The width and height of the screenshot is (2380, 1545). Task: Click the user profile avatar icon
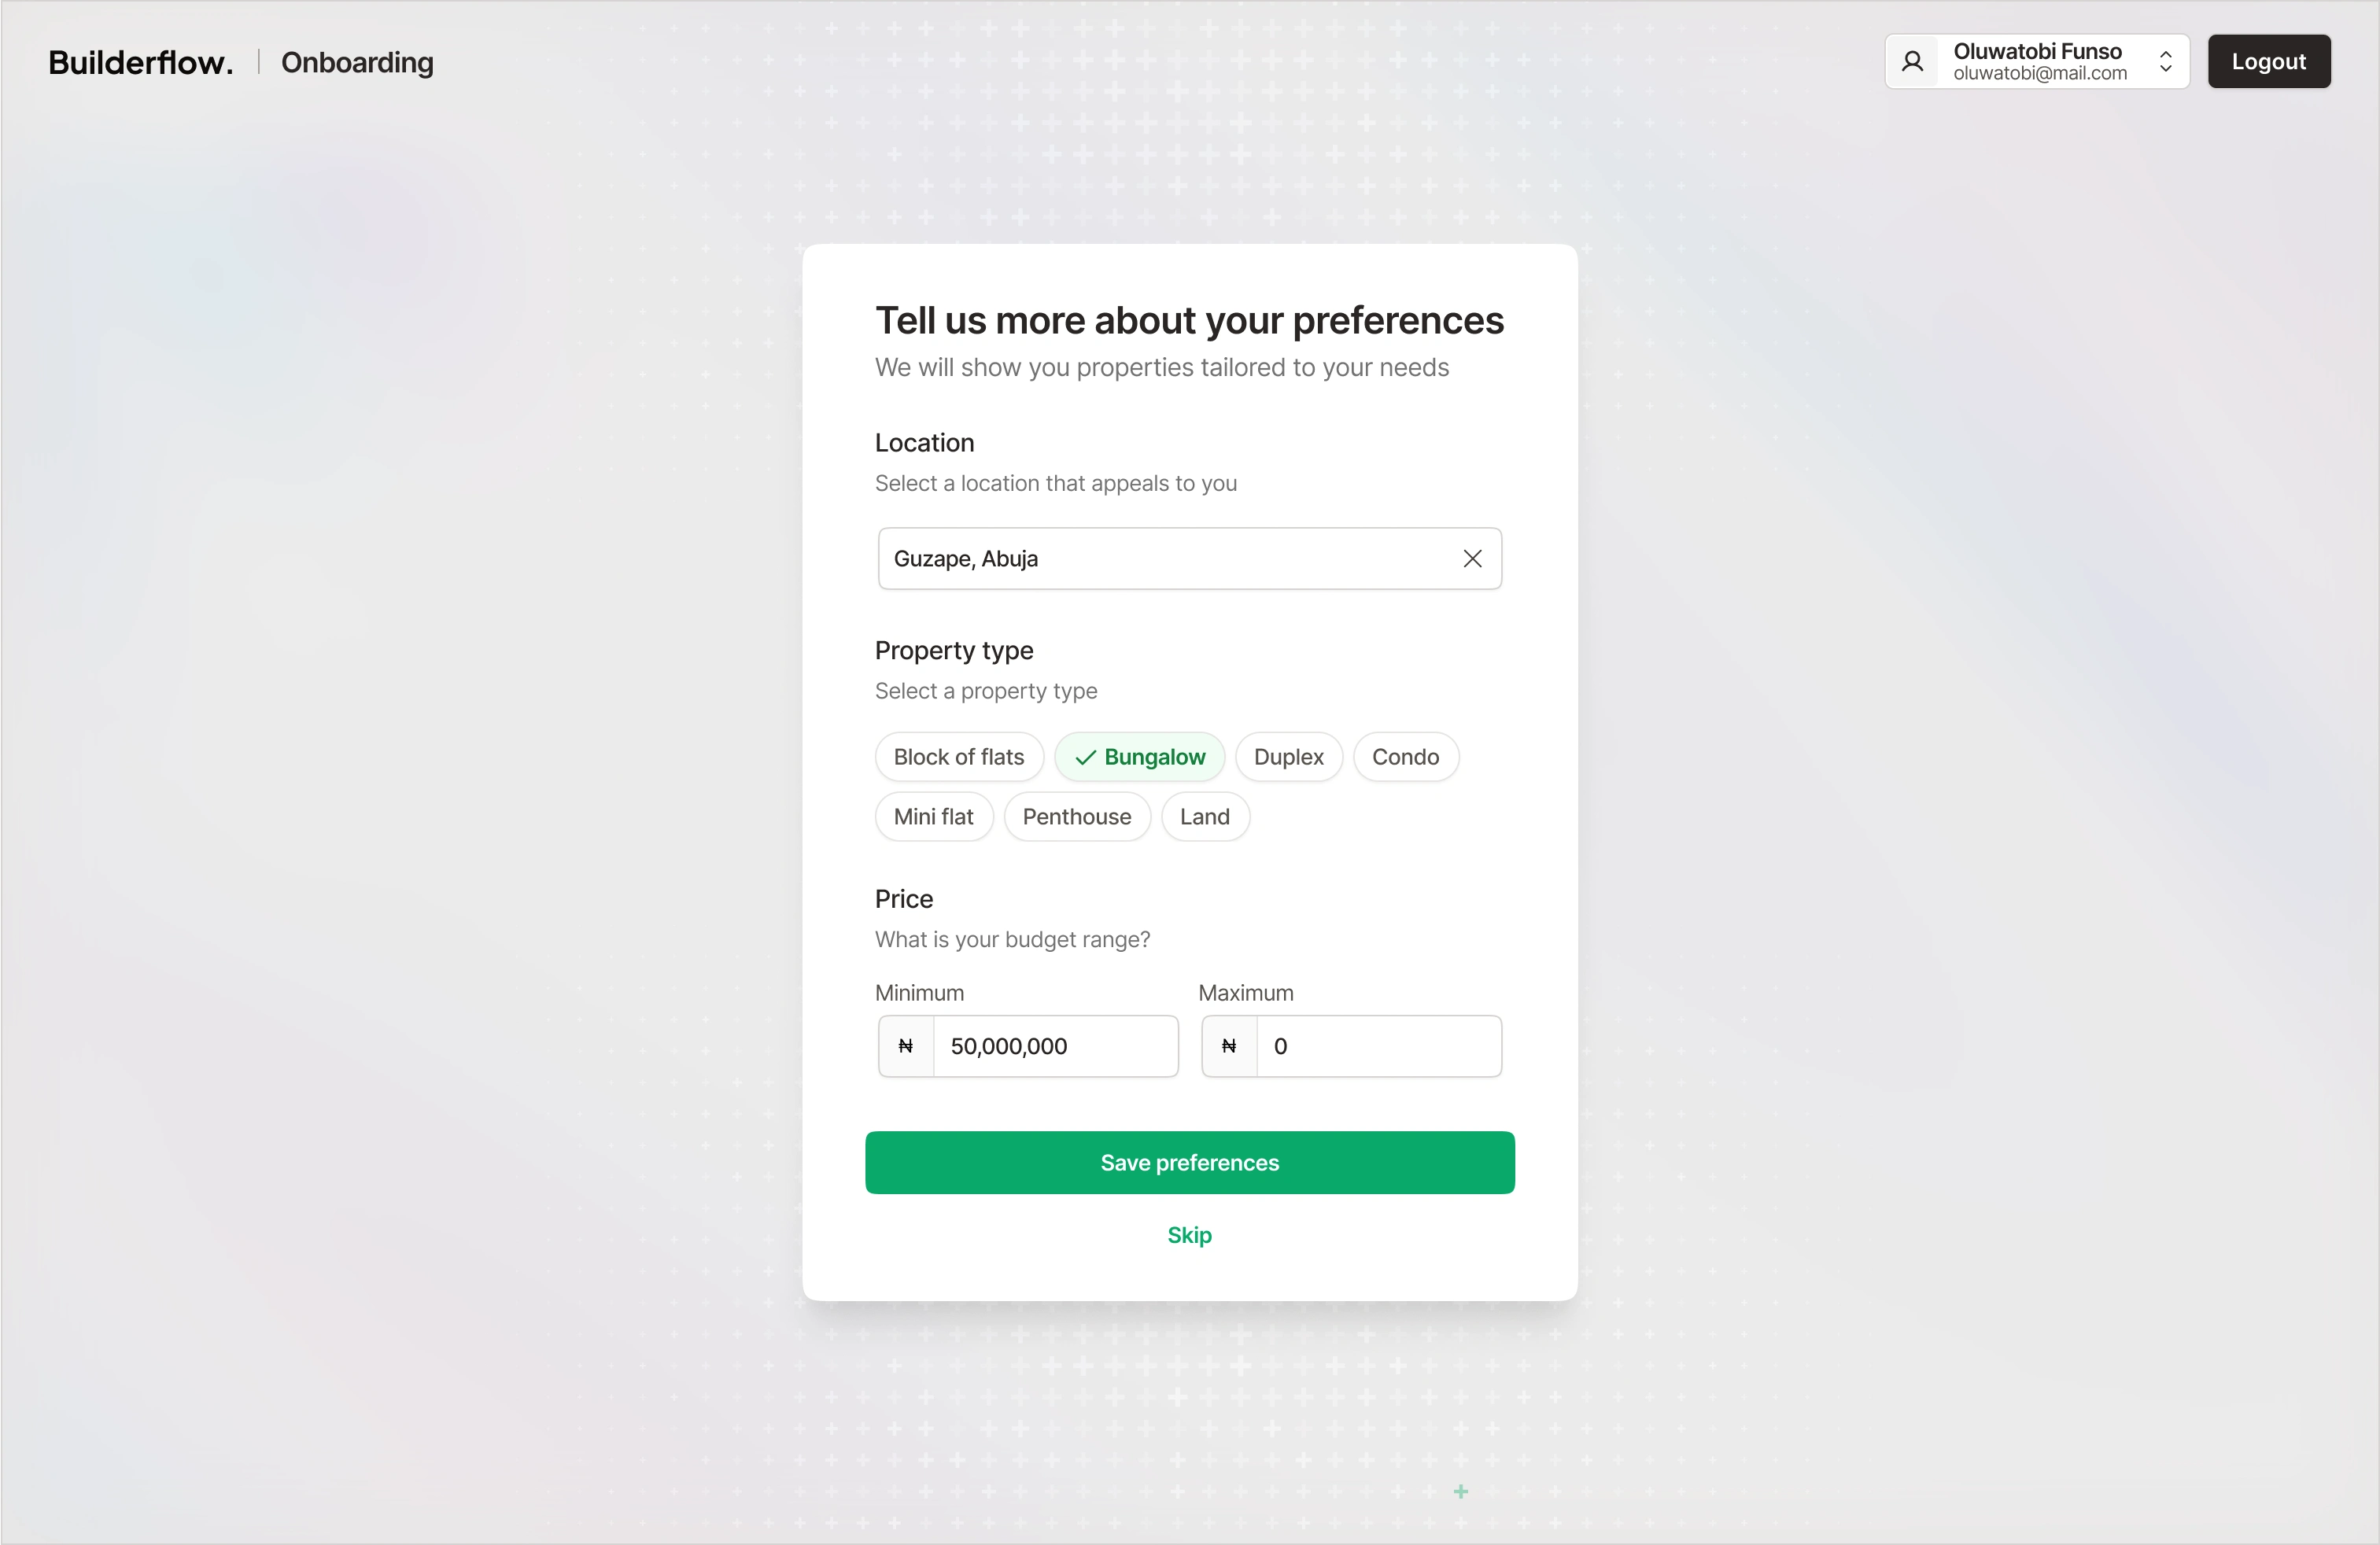tap(1912, 62)
